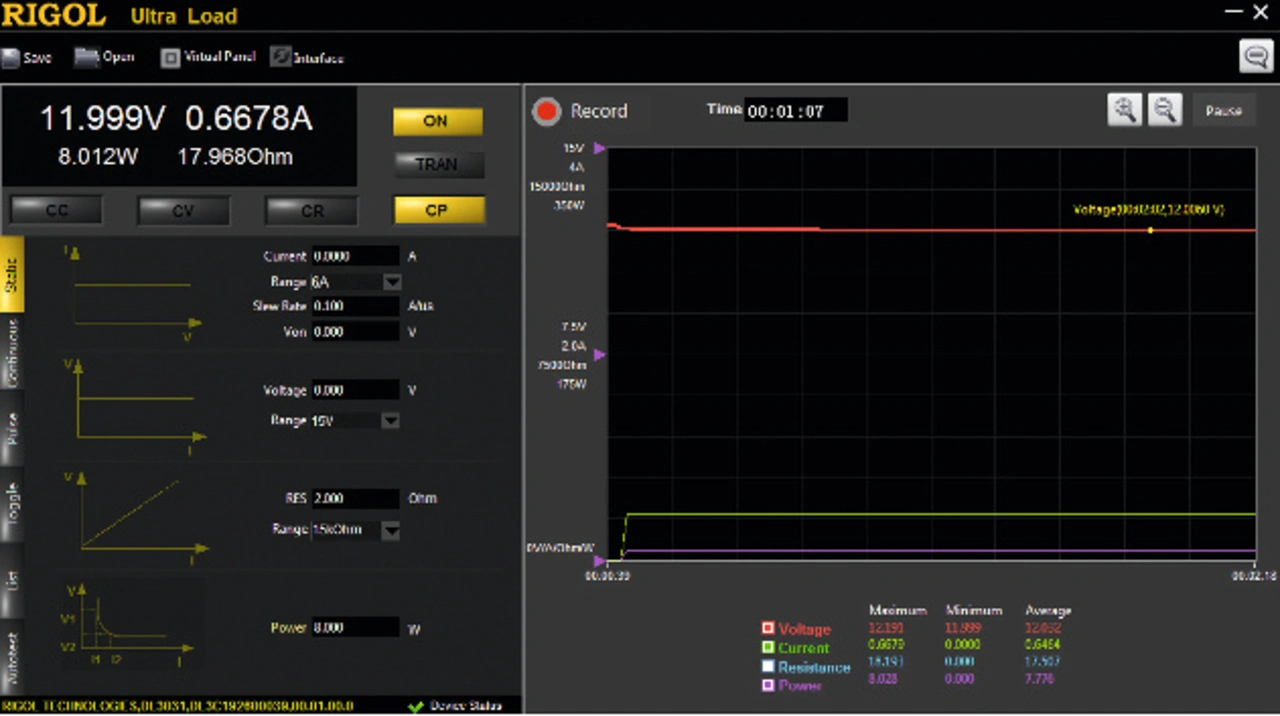The width and height of the screenshot is (1280, 716).
Task: Click the Voltage legend label
Action: pos(805,629)
